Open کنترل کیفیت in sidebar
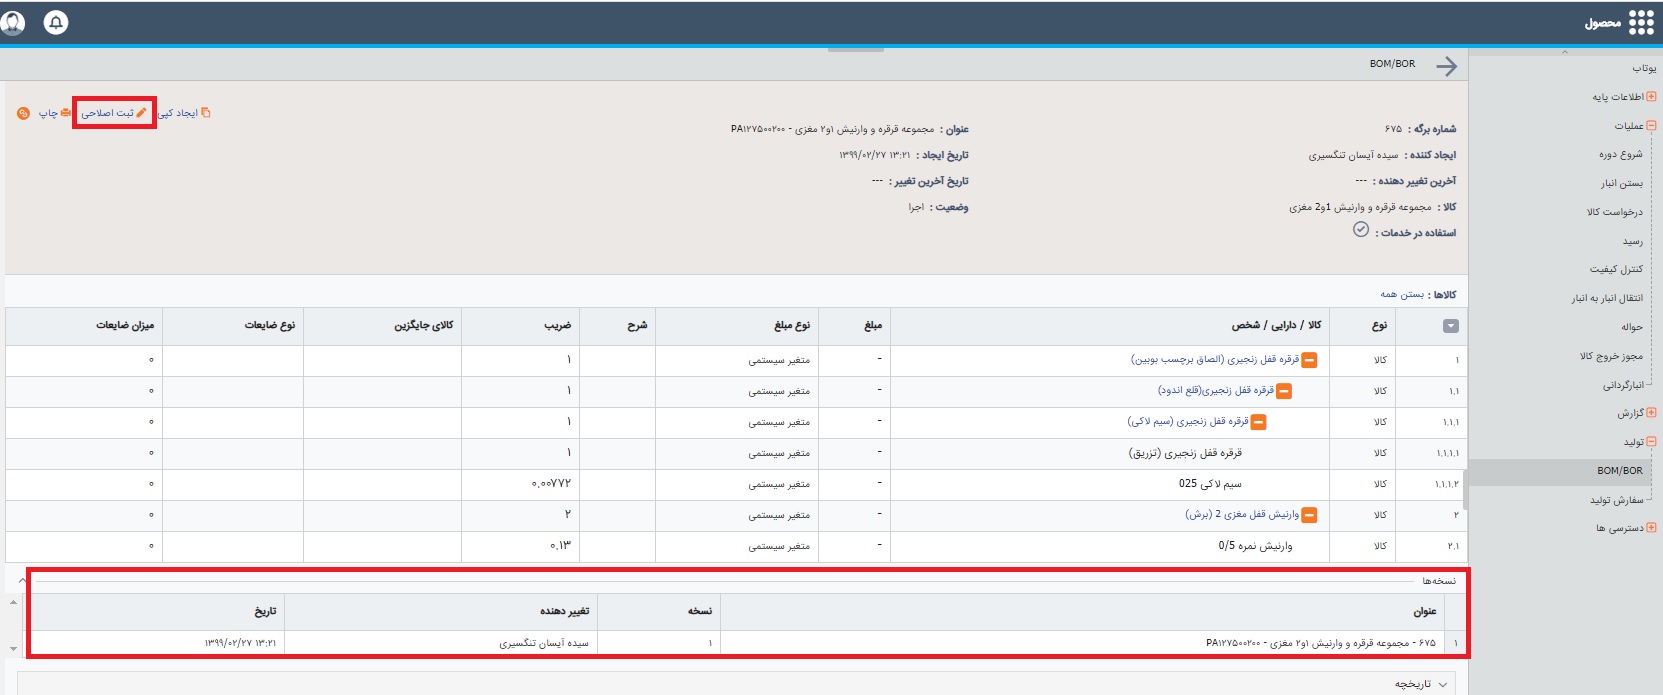This screenshot has width=1663, height=695. click(x=1616, y=269)
